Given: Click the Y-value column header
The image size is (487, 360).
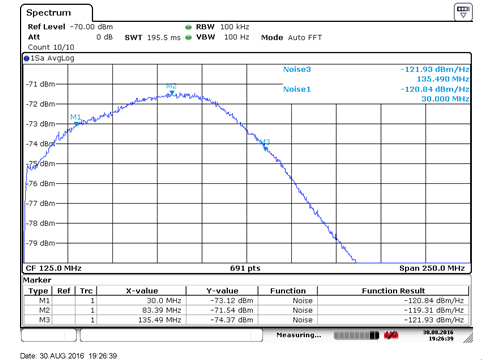Looking at the screenshot, I should 222,291.
